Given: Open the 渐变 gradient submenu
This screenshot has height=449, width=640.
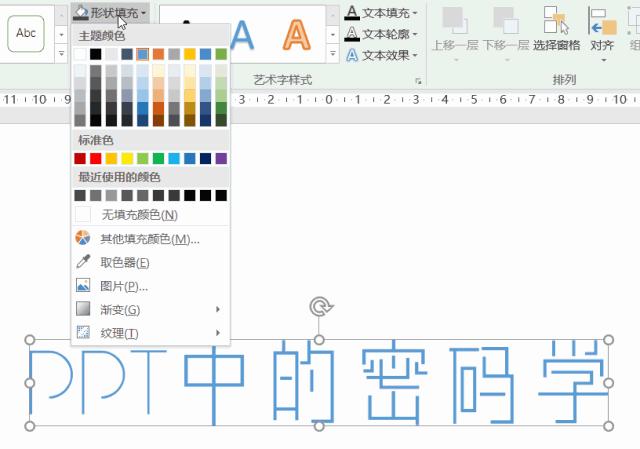Looking at the screenshot, I should click(x=151, y=309).
